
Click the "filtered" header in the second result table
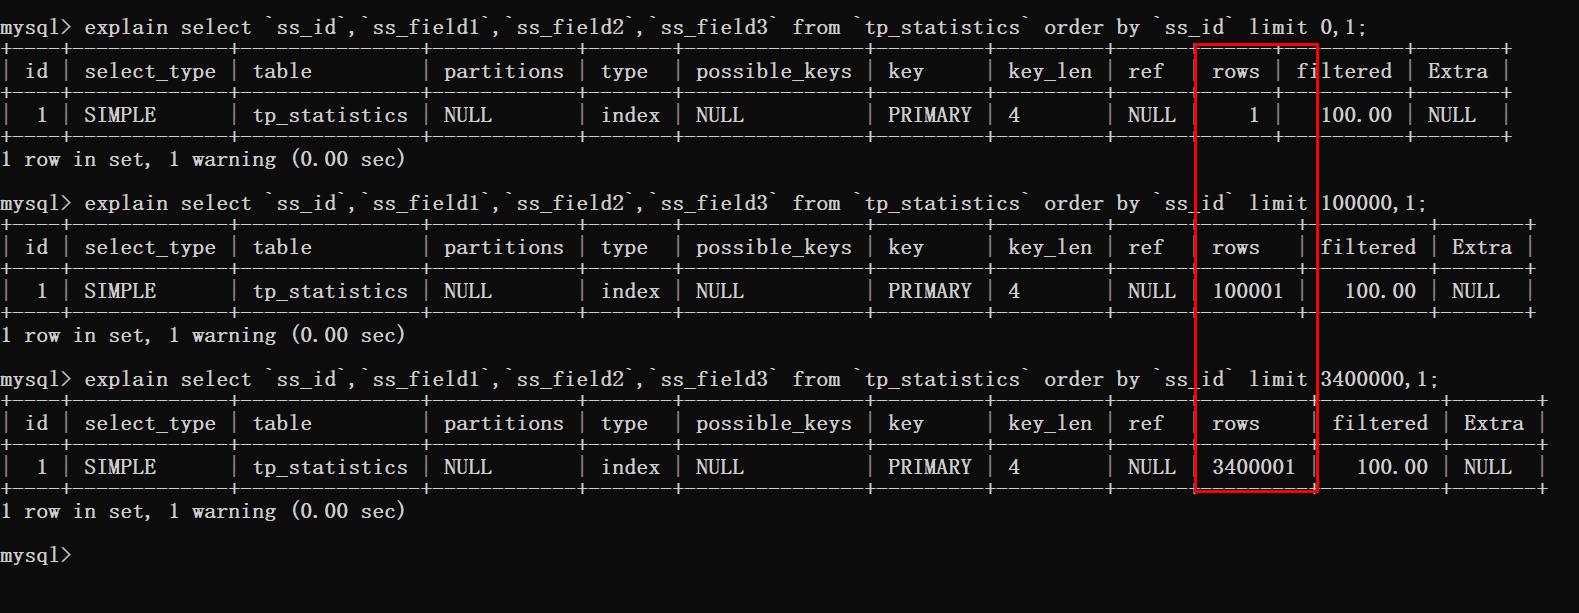tap(1368, 247)
